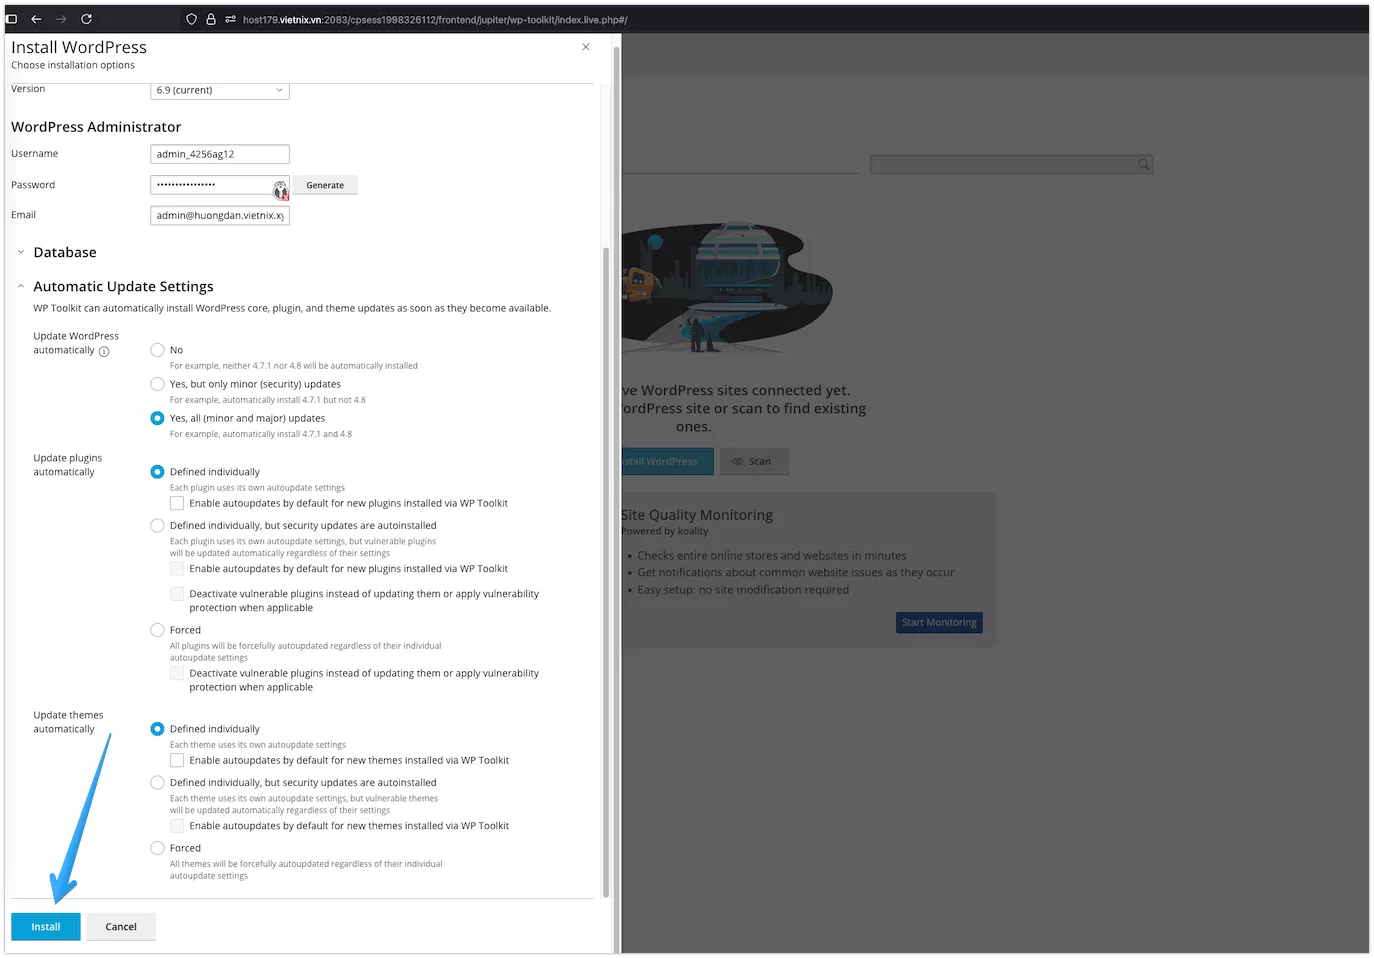Click the browser back arrow icon
The image size is (1374, 958).
[36, 19]
